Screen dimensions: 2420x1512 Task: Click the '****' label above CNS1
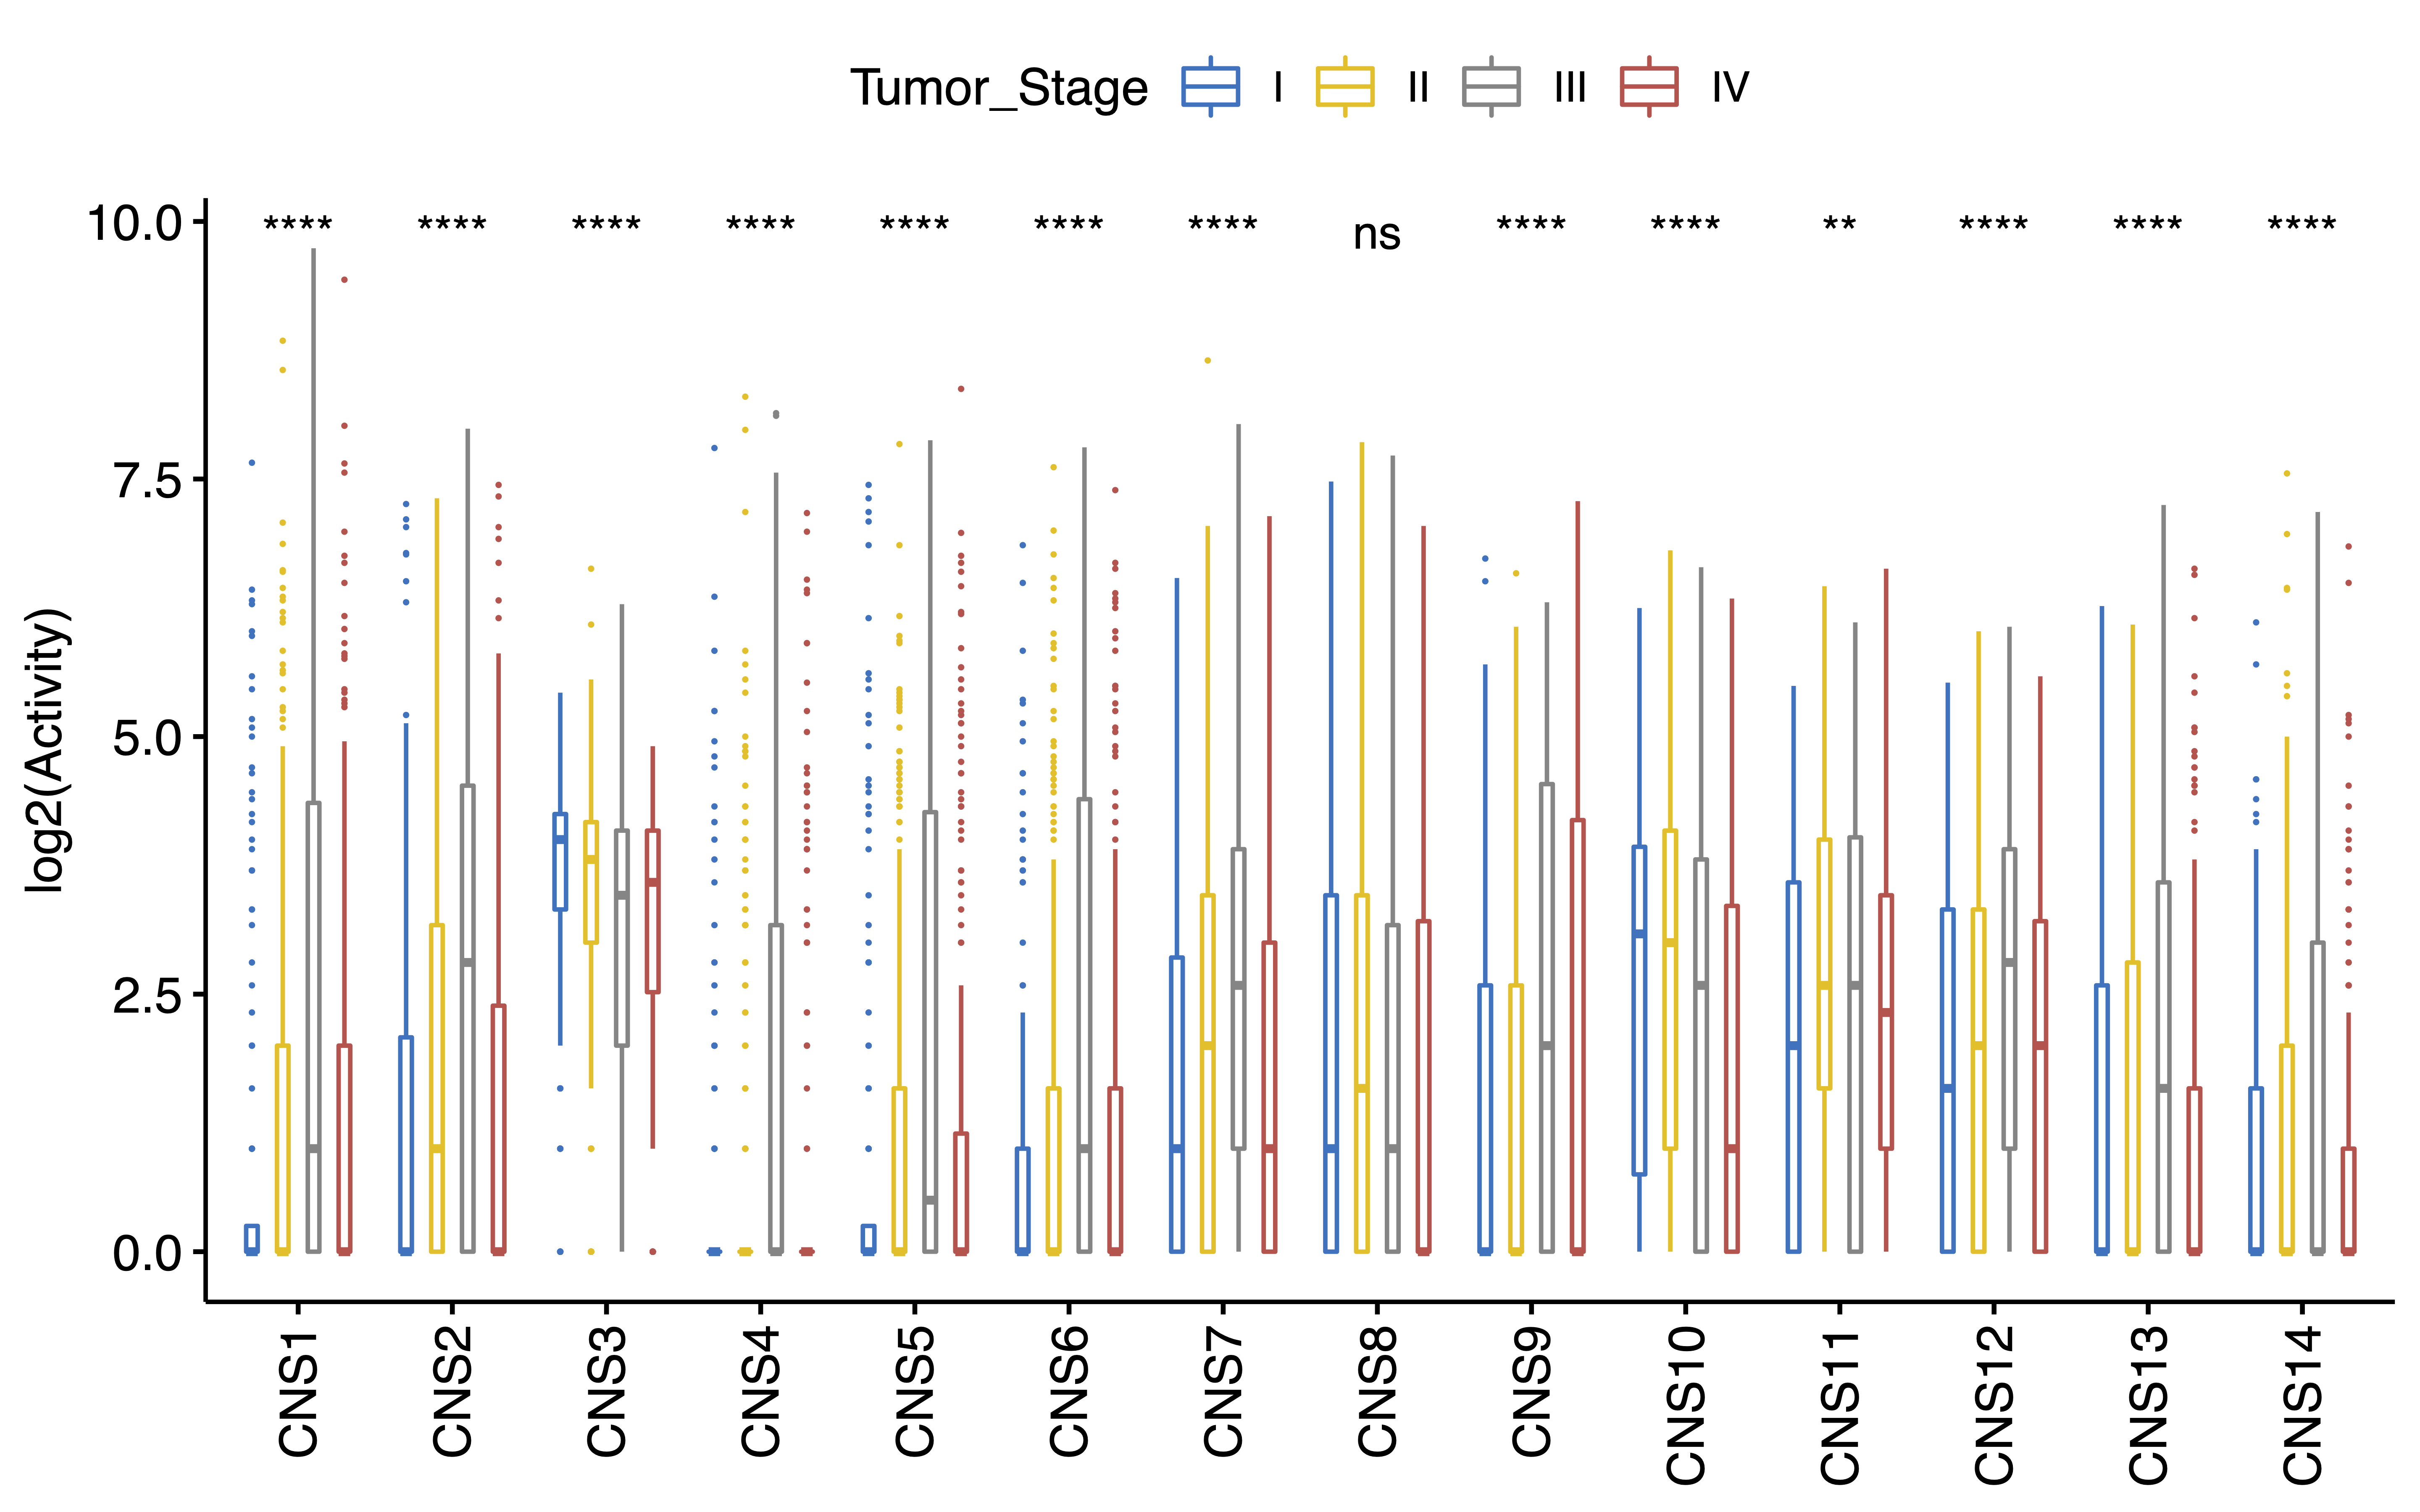(x=298, y=223)
